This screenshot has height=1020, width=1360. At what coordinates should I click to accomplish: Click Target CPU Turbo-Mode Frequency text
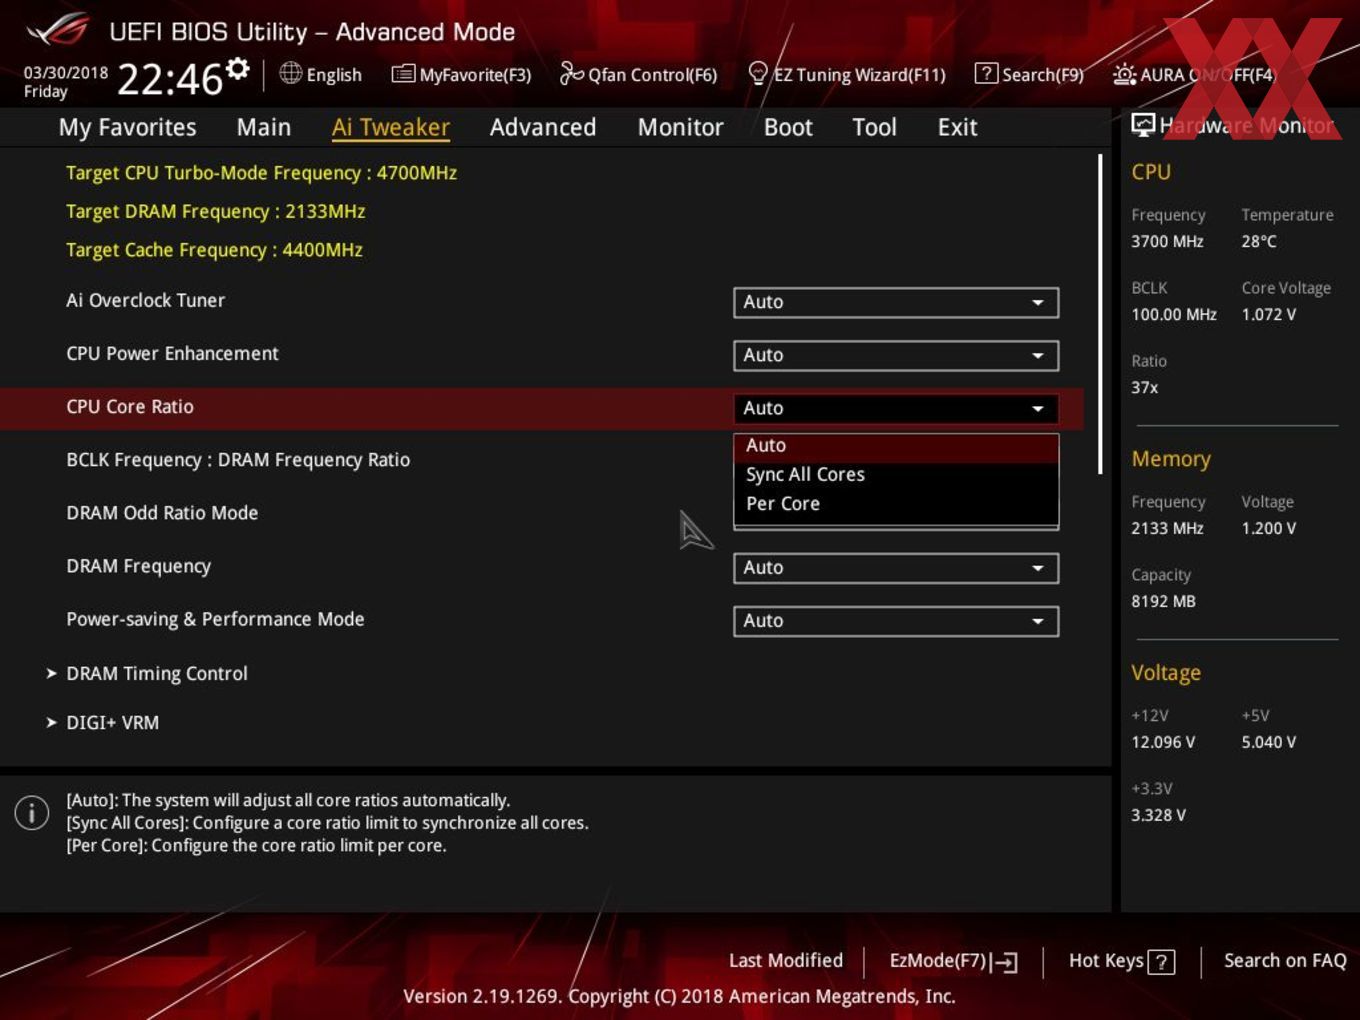tap(261, 173)
